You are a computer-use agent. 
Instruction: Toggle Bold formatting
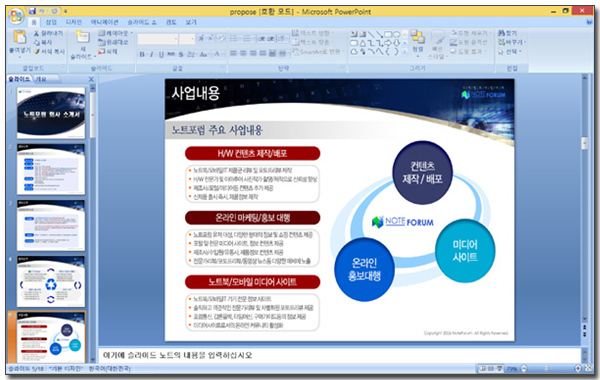(142, 54)
